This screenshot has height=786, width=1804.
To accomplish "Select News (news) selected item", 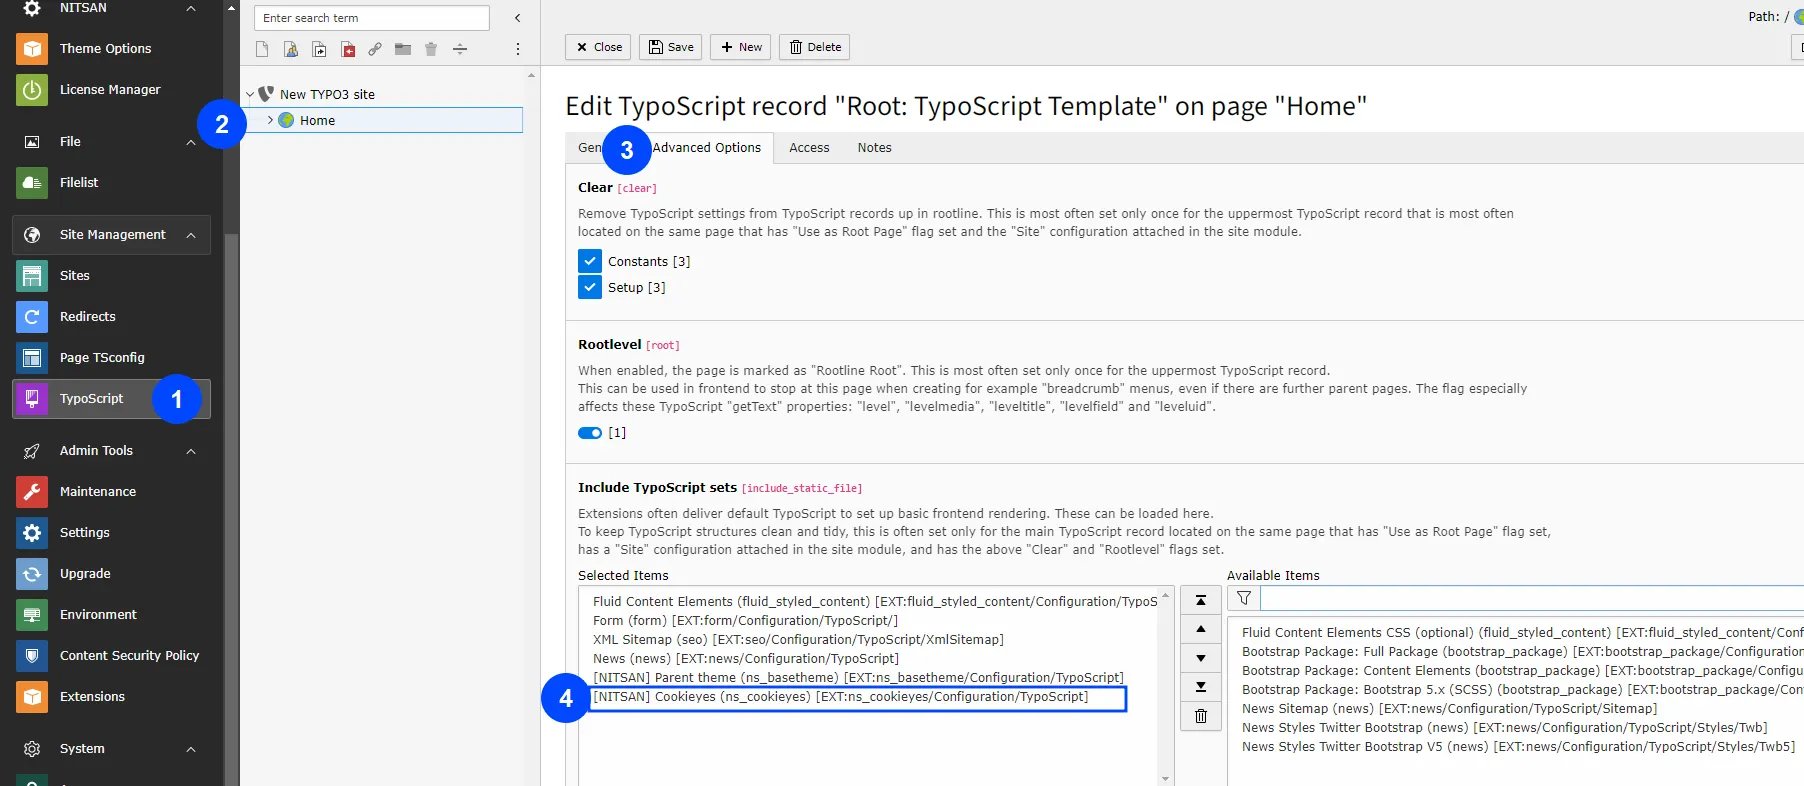I will 746,659.
